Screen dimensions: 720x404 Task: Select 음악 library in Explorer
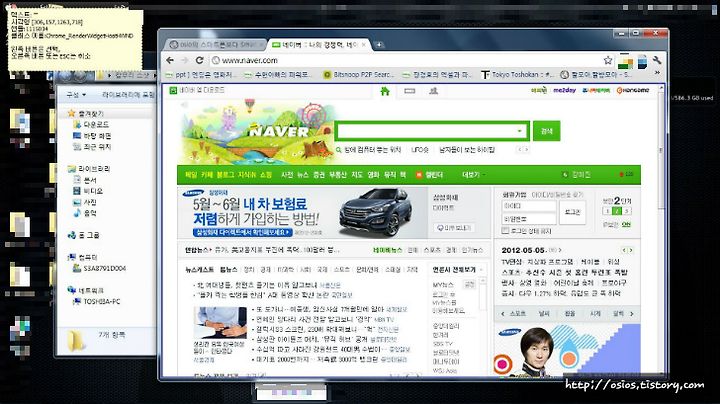click(90, 213)
